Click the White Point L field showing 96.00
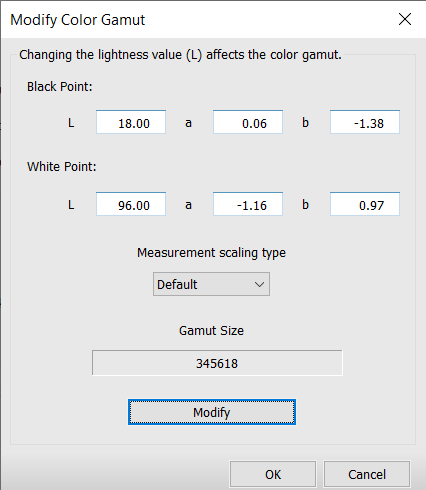This screenshot has height=490, width=426. click(x=131, y=204)
